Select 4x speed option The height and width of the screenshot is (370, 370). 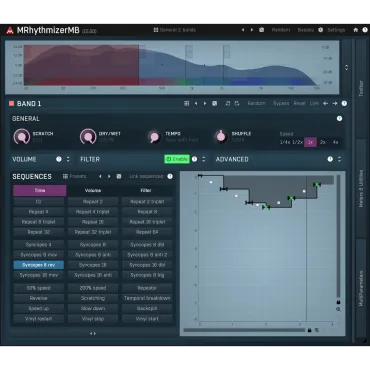(x=335, y=142)
